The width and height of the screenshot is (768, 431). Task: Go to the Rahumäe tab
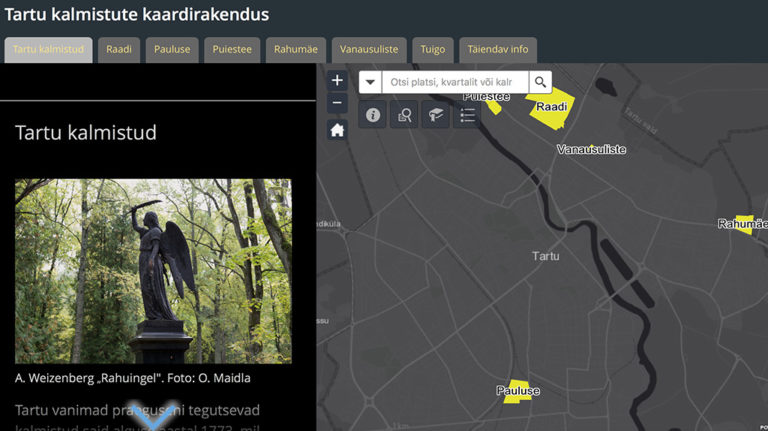click(296, 49)
